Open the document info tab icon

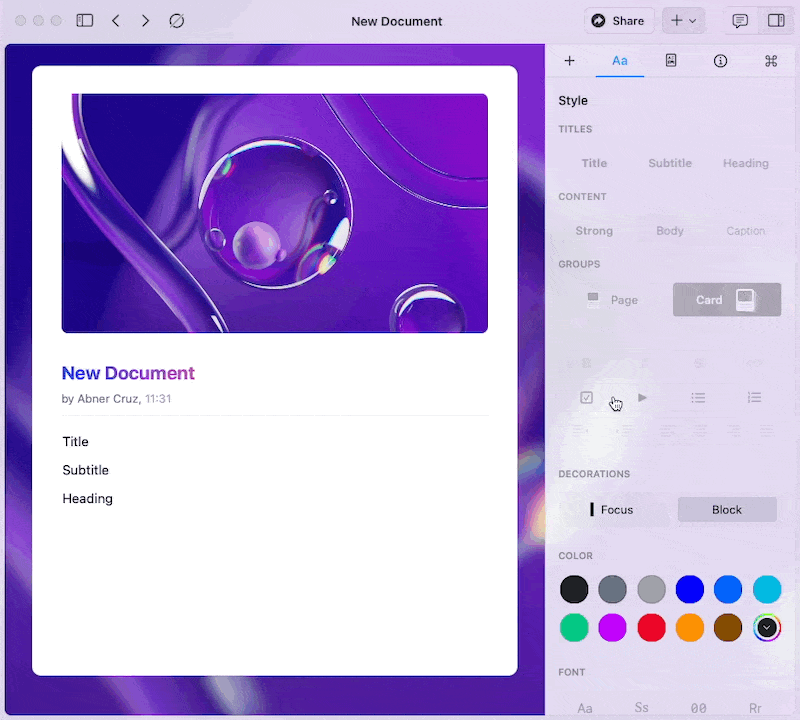pyautogui.click(x=720, y=61)
